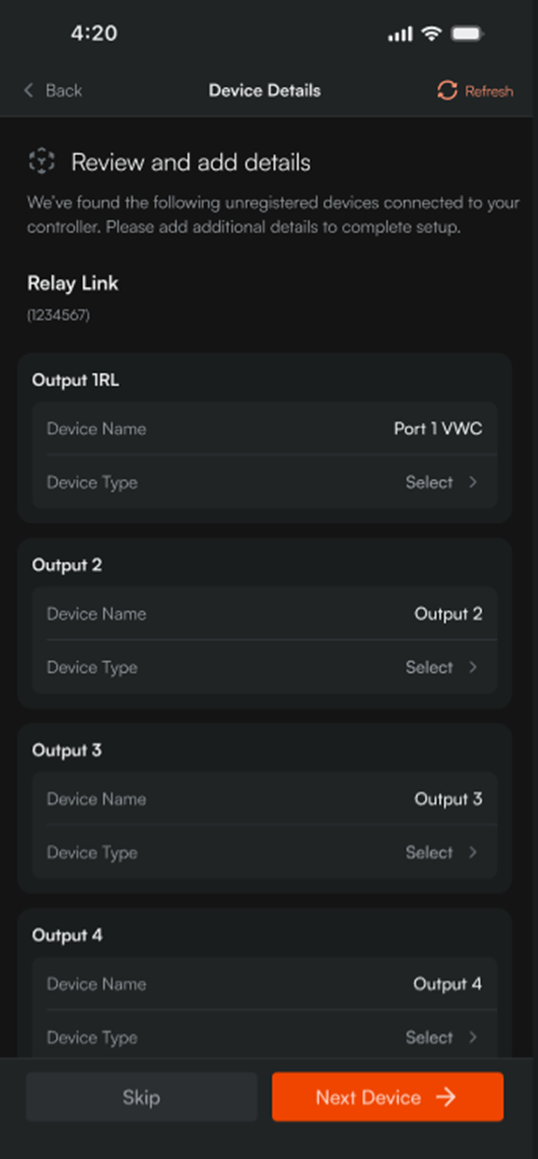Viewport: 538px width, 1159px height.
Task: Tap the Device Details title
Action: [265, 91]
